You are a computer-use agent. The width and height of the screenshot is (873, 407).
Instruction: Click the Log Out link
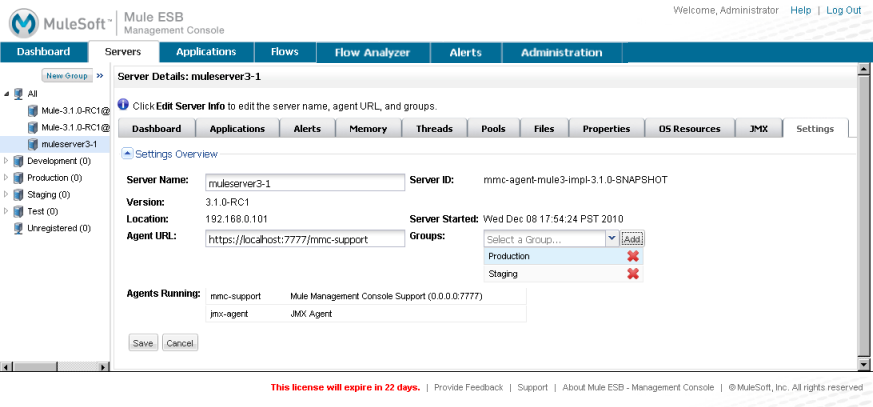pos(843,10)
